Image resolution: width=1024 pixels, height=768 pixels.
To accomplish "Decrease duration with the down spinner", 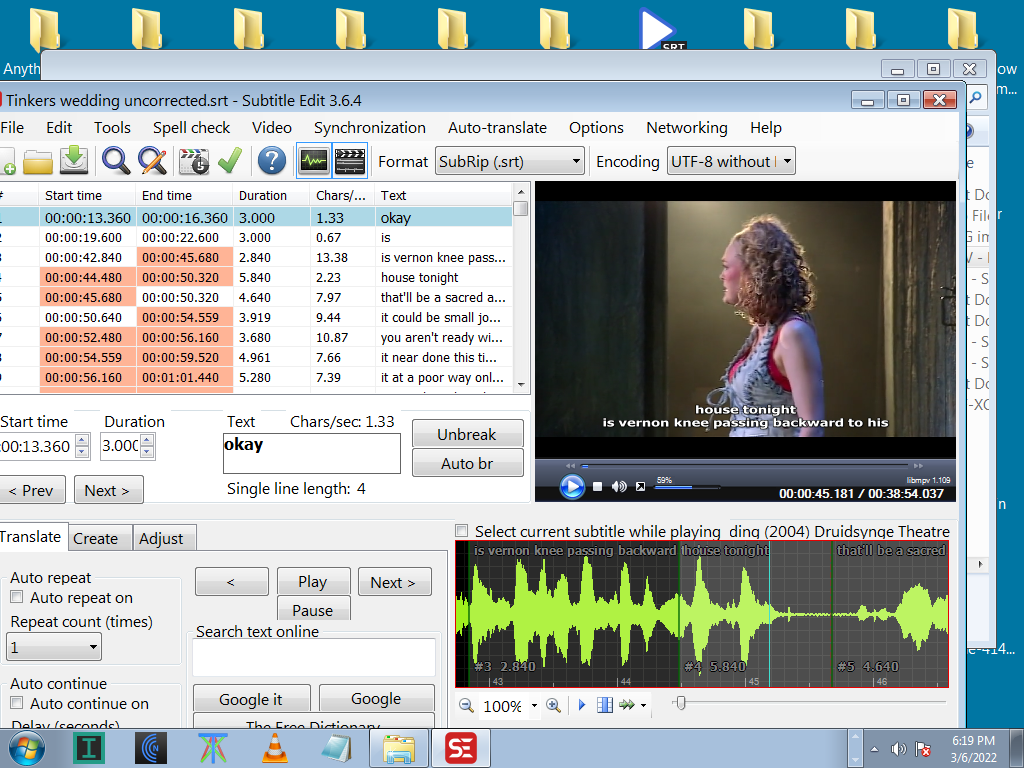I will tap(147, 452).
